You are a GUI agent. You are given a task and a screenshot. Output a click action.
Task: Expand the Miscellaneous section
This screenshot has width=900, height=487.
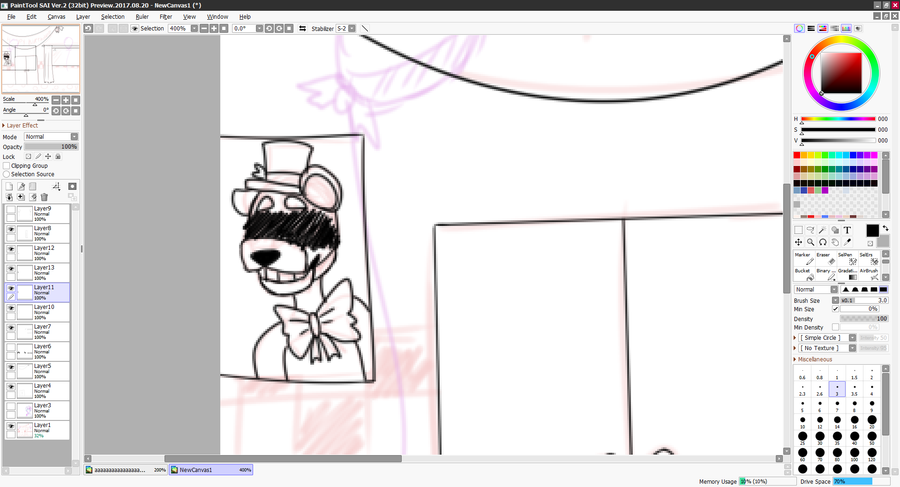pyautogui.click(x=814, y=360)
